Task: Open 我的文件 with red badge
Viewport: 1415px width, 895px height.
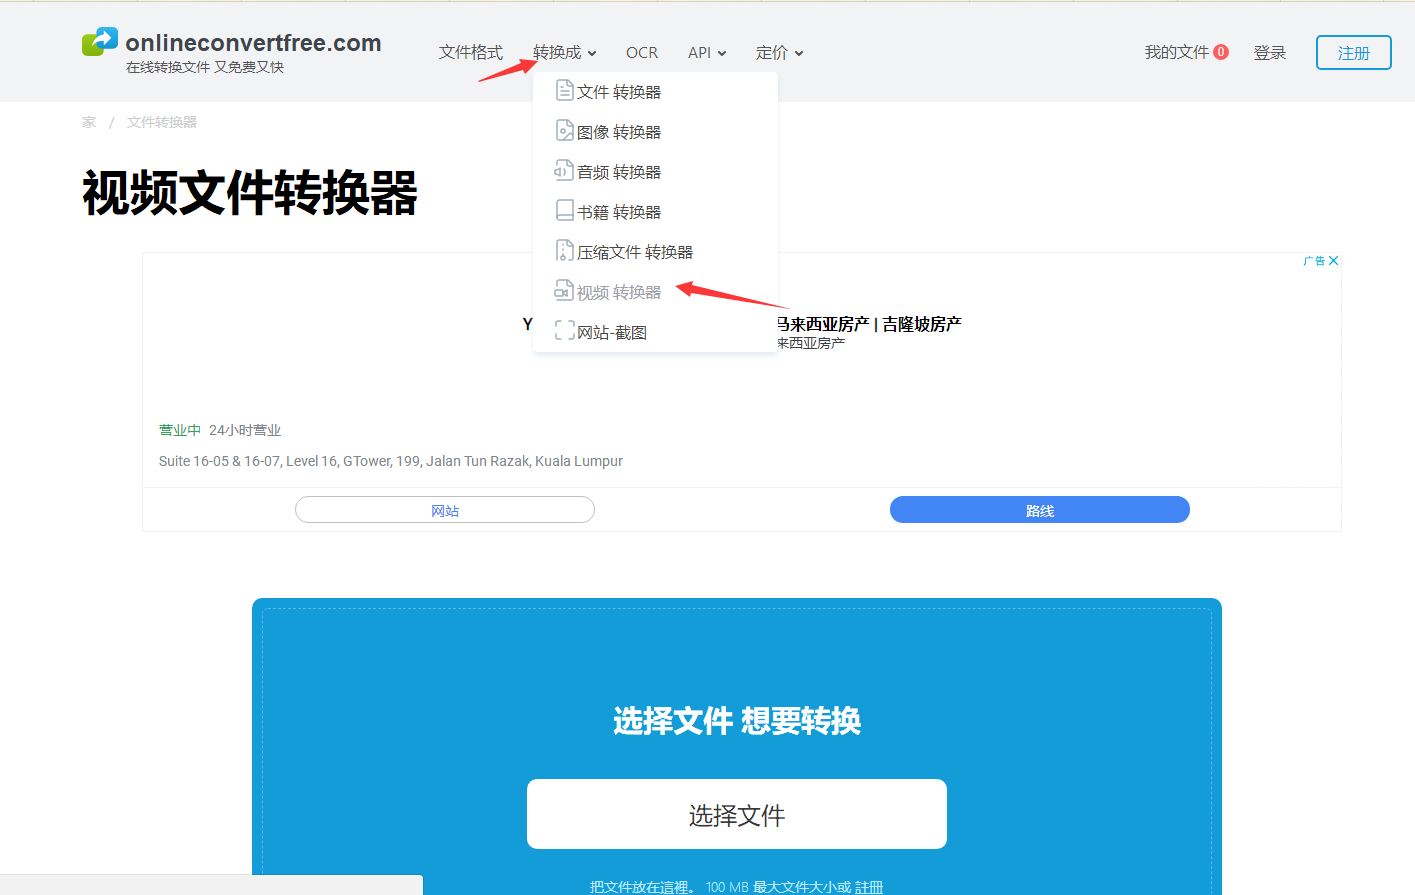Action: [1187, 52]
